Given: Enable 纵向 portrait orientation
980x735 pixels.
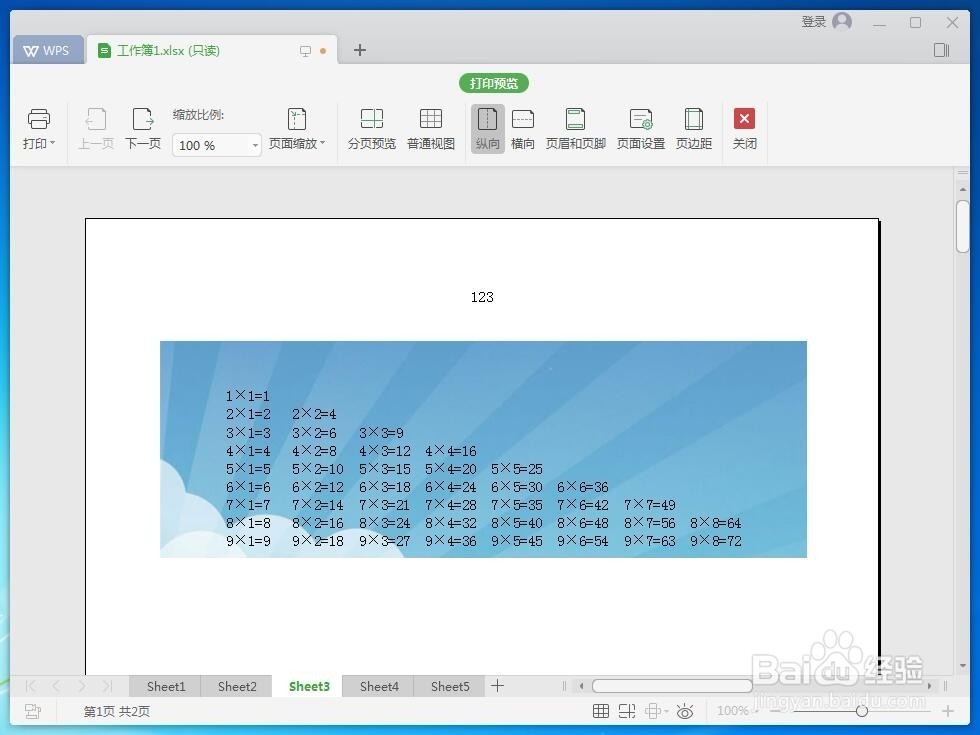Looking at the screenshot, I should (x=487, y=128).
